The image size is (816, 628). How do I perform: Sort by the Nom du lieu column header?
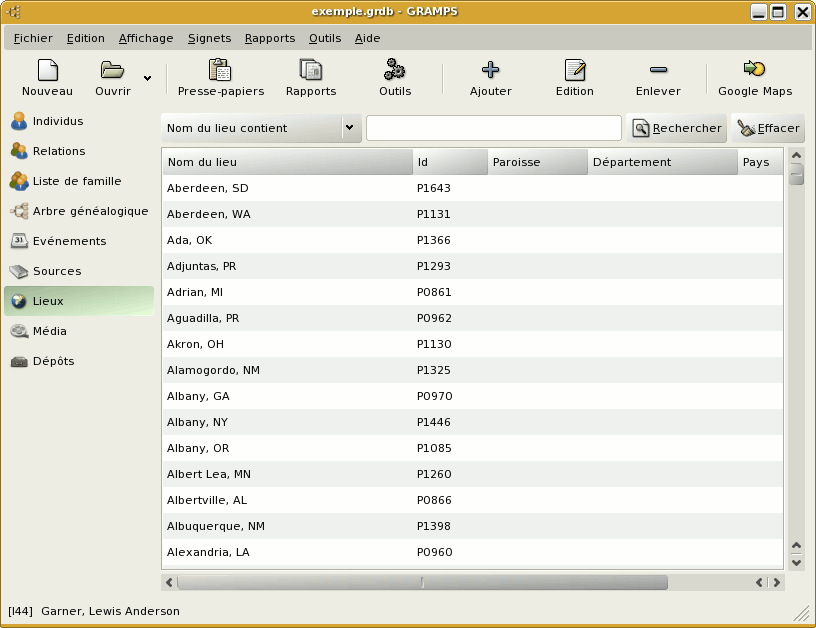tap(287, 162)
